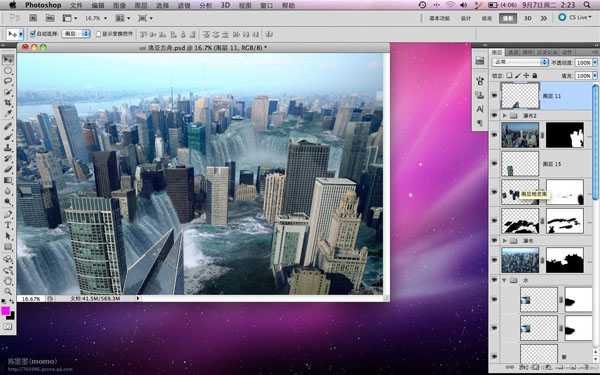This screenshot has height=375, width=600.
Task: Open the blend mode dropdown
Action: tap(520, 62)
